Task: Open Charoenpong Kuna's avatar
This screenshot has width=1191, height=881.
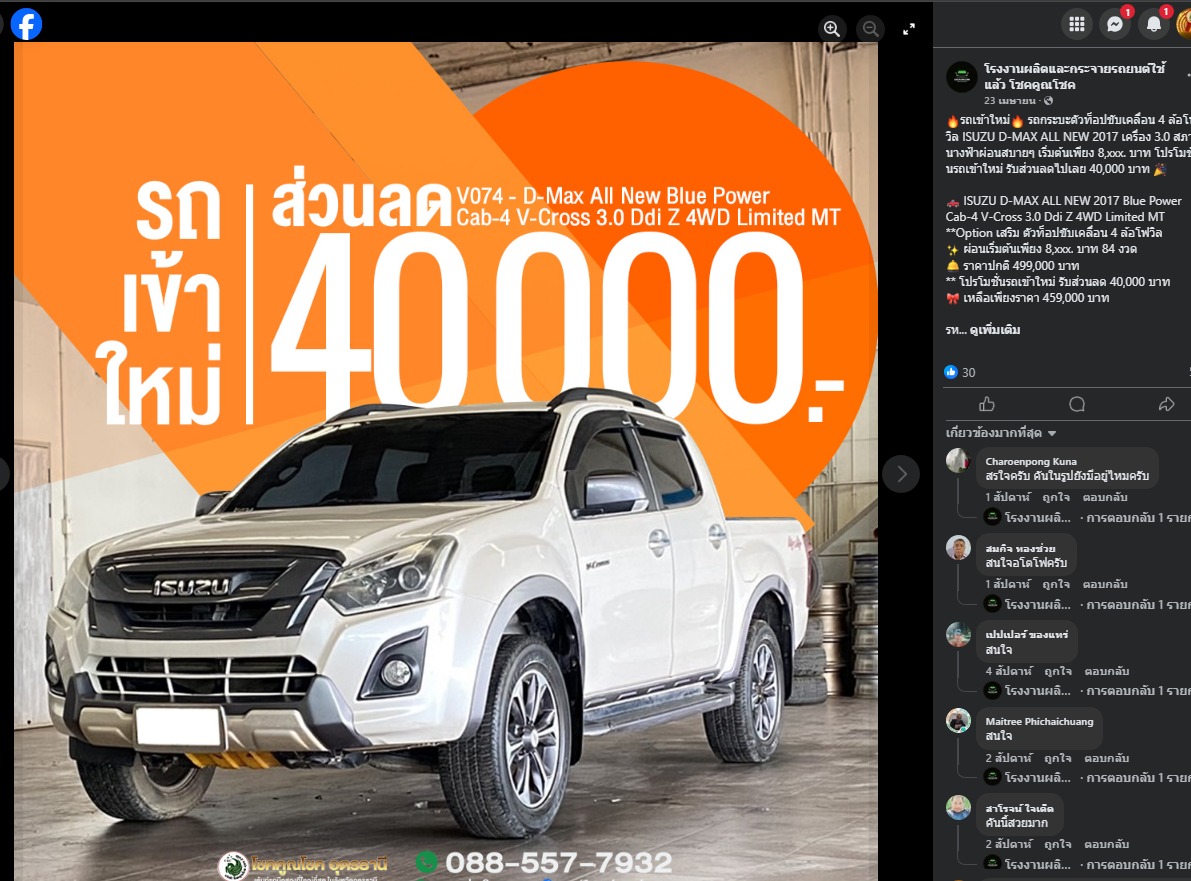Action: (959, 461)
